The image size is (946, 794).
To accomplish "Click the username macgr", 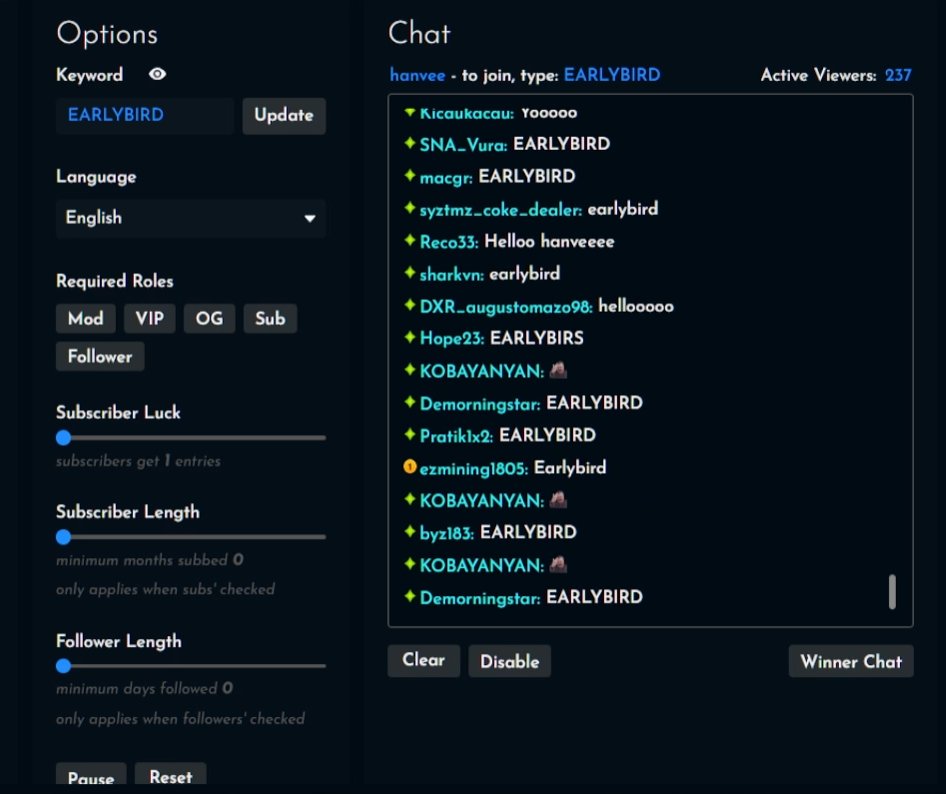I will 446,177.
